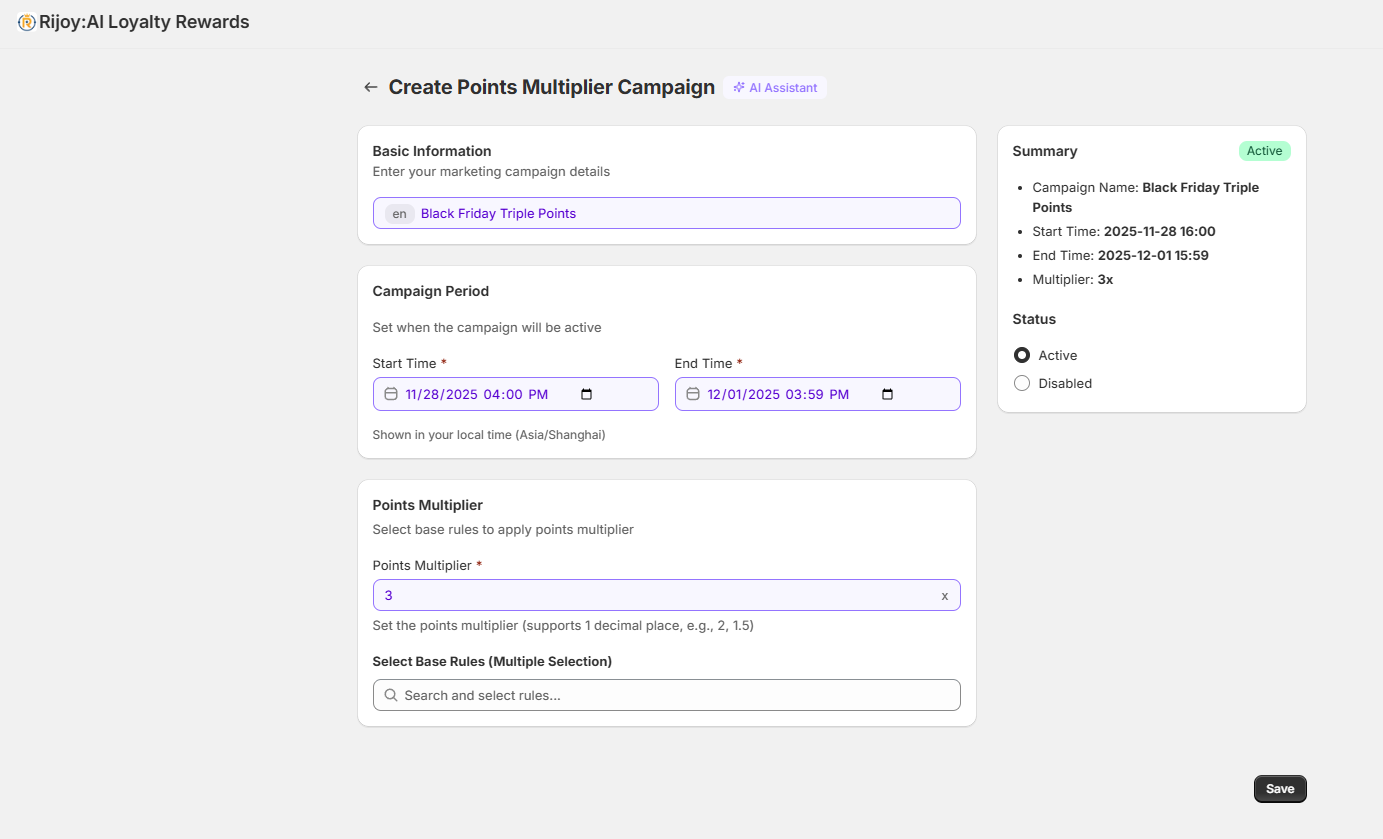Clear the Points Multiplier value with x
Image resolution: width=1383 pixels, height=839 pixels.
tap(944, 596)
